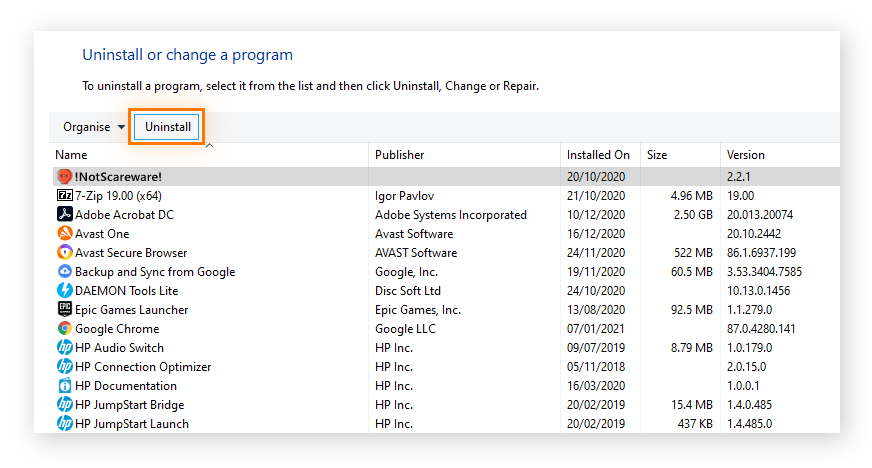The image size is (872, 468).
Task: Click the HP JumpStart Launch icon
Action: tap(65, 424)
